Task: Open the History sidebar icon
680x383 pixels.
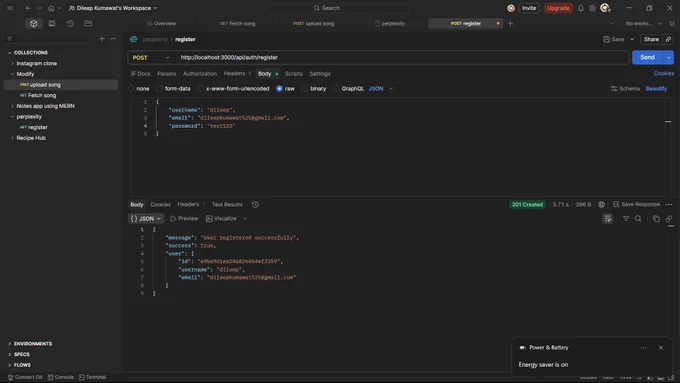Action: (70, 23)
